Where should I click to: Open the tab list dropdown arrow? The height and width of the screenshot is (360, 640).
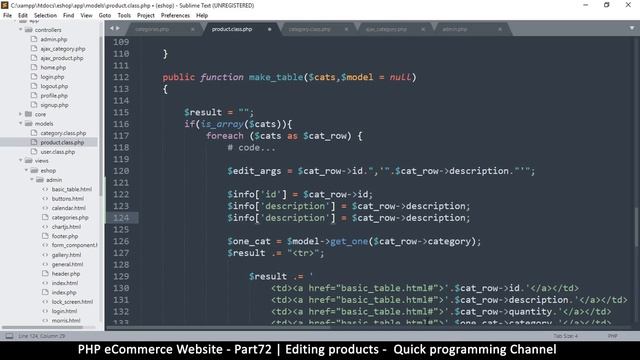point(631,29)
